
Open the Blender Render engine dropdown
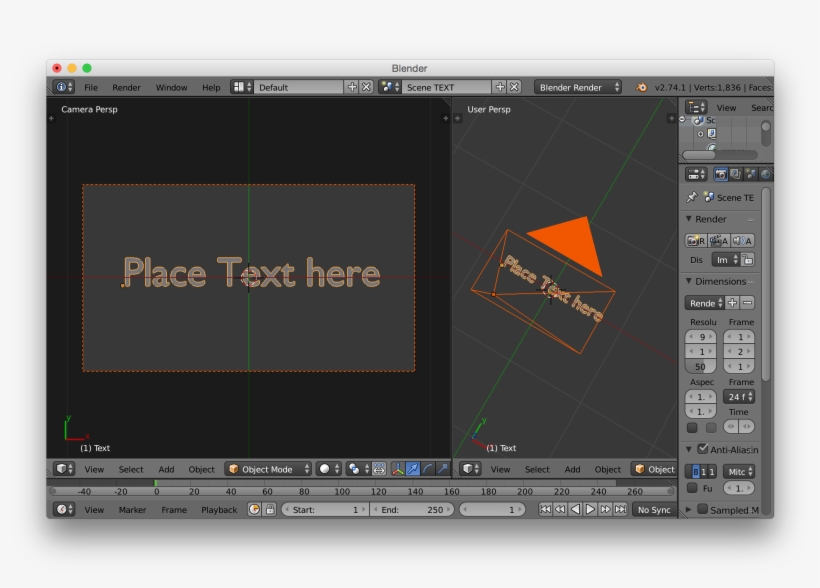578,87
